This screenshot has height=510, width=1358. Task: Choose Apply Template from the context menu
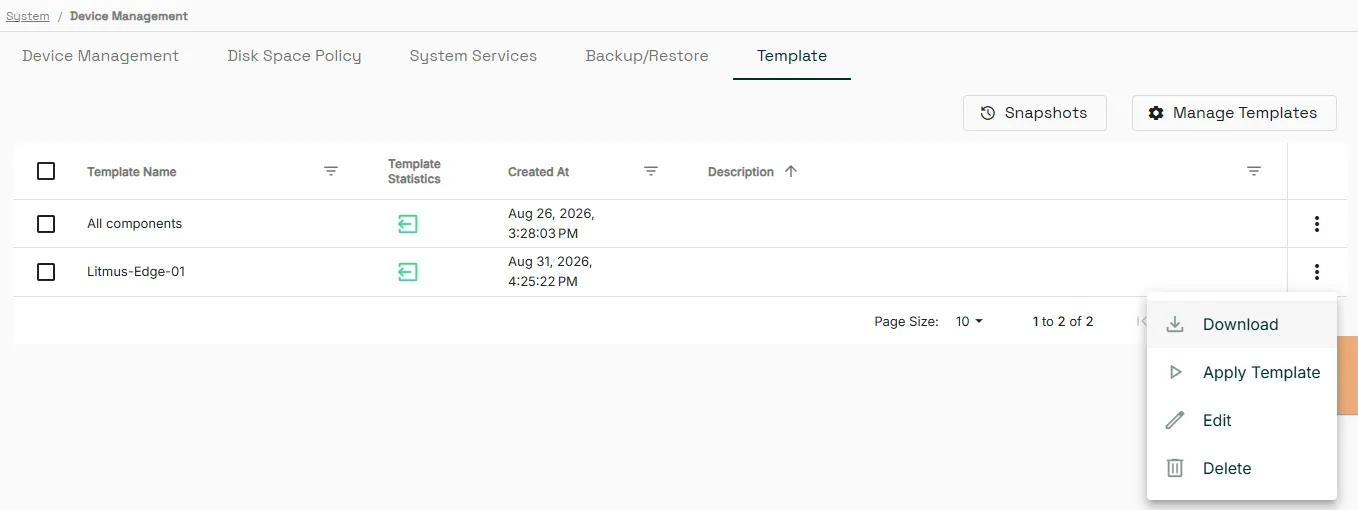1242,372
